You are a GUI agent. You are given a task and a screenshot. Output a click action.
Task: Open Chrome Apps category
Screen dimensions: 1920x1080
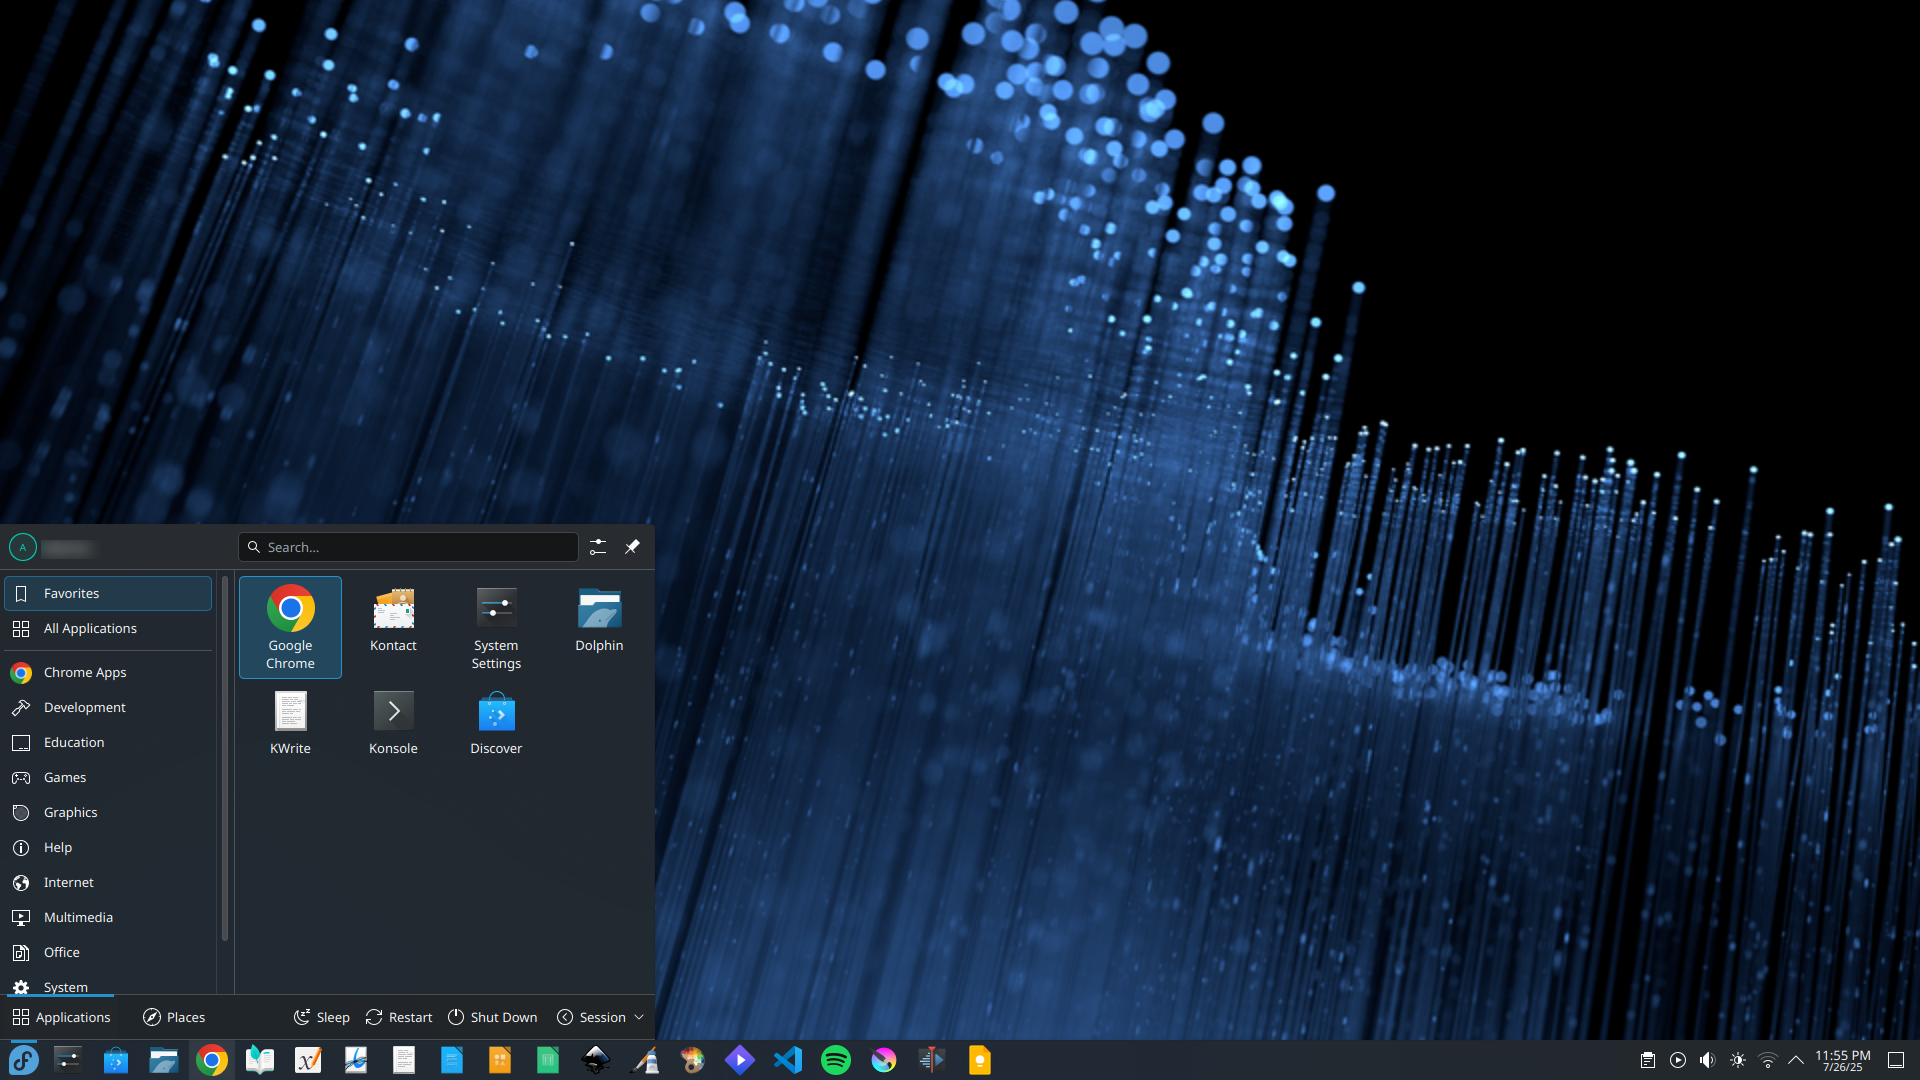pyautogui.click(x=108, y=672)
